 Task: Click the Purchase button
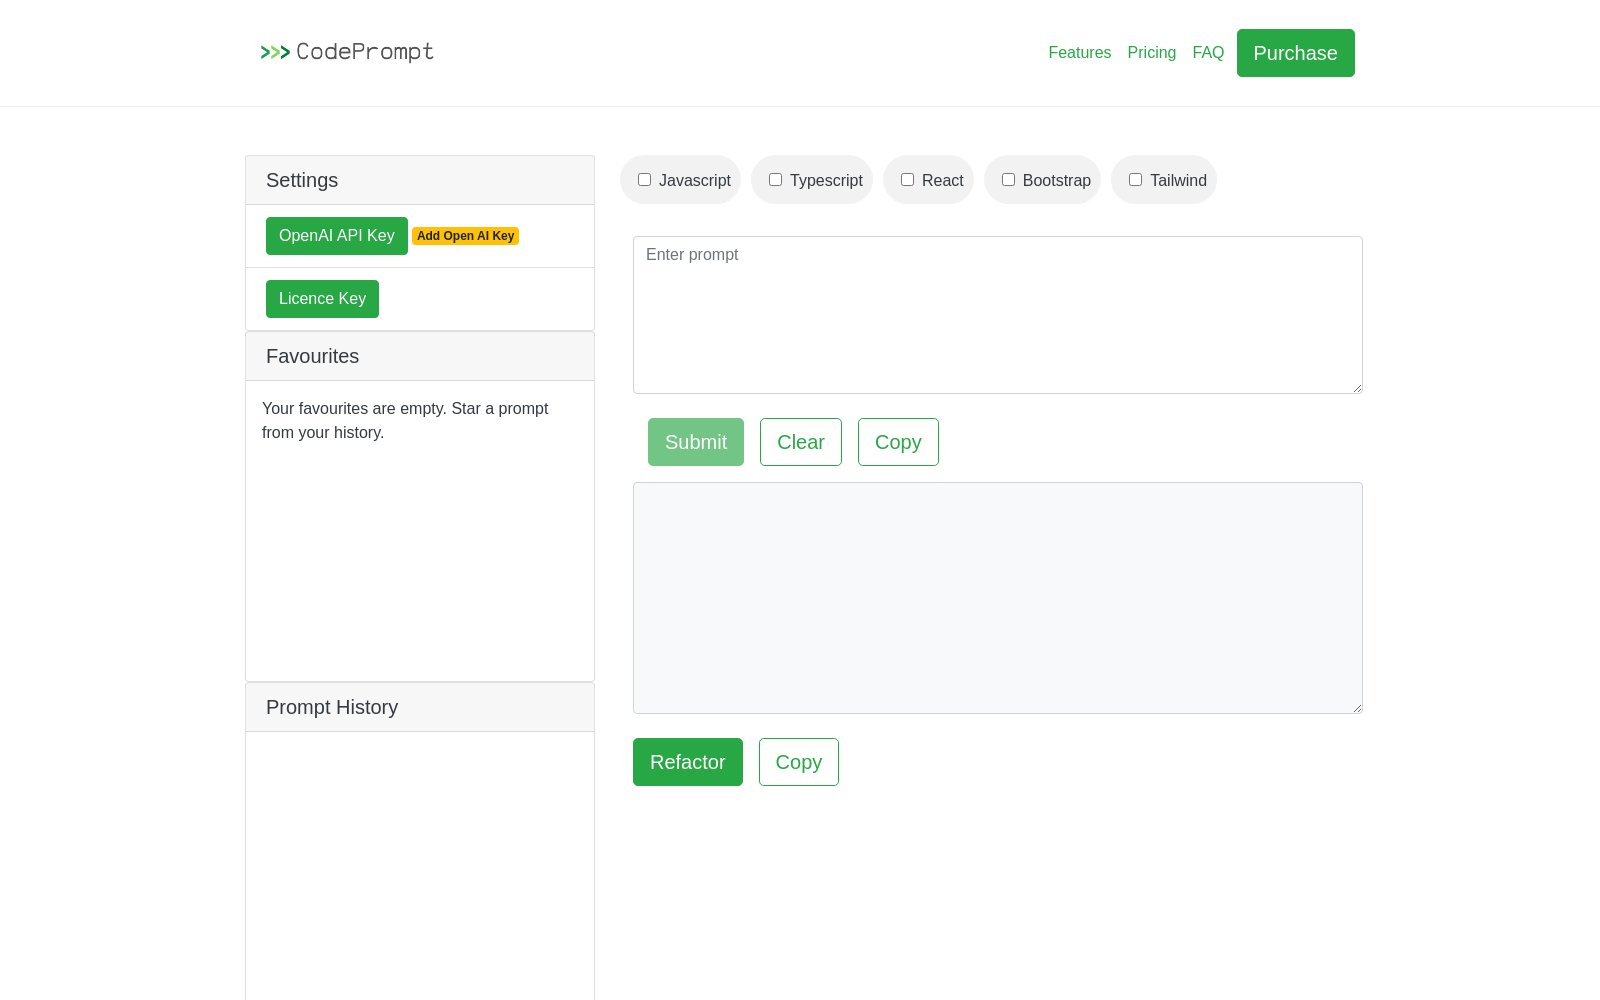pos(1295,53)
